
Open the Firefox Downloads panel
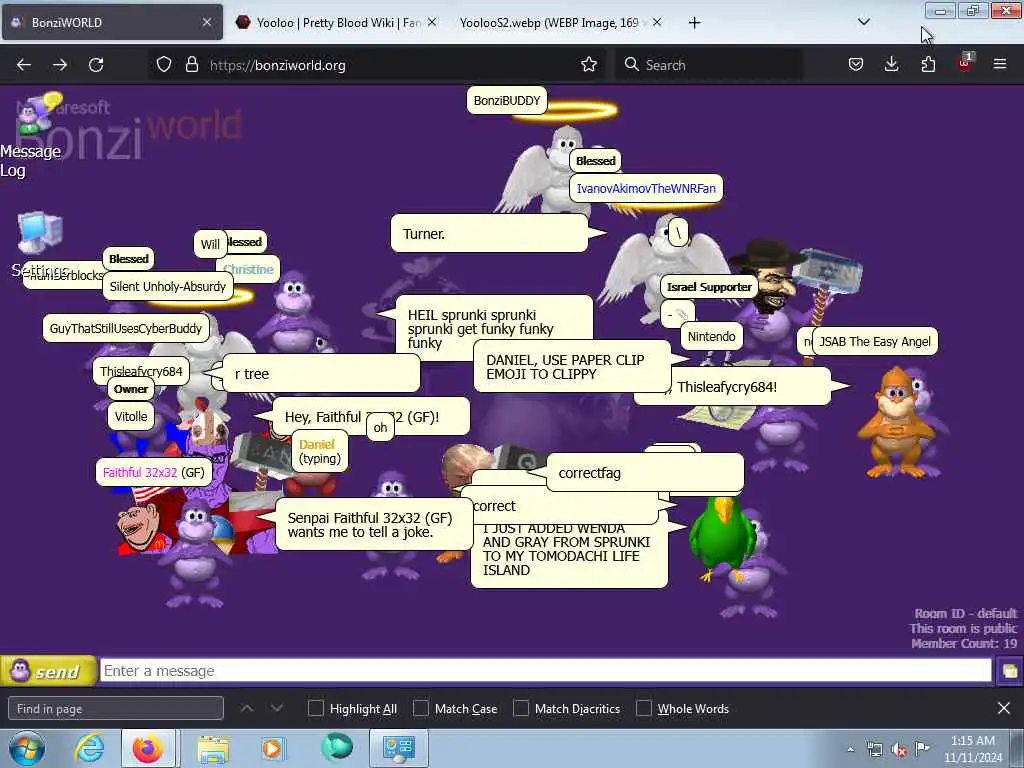click(x=891, y=65)
